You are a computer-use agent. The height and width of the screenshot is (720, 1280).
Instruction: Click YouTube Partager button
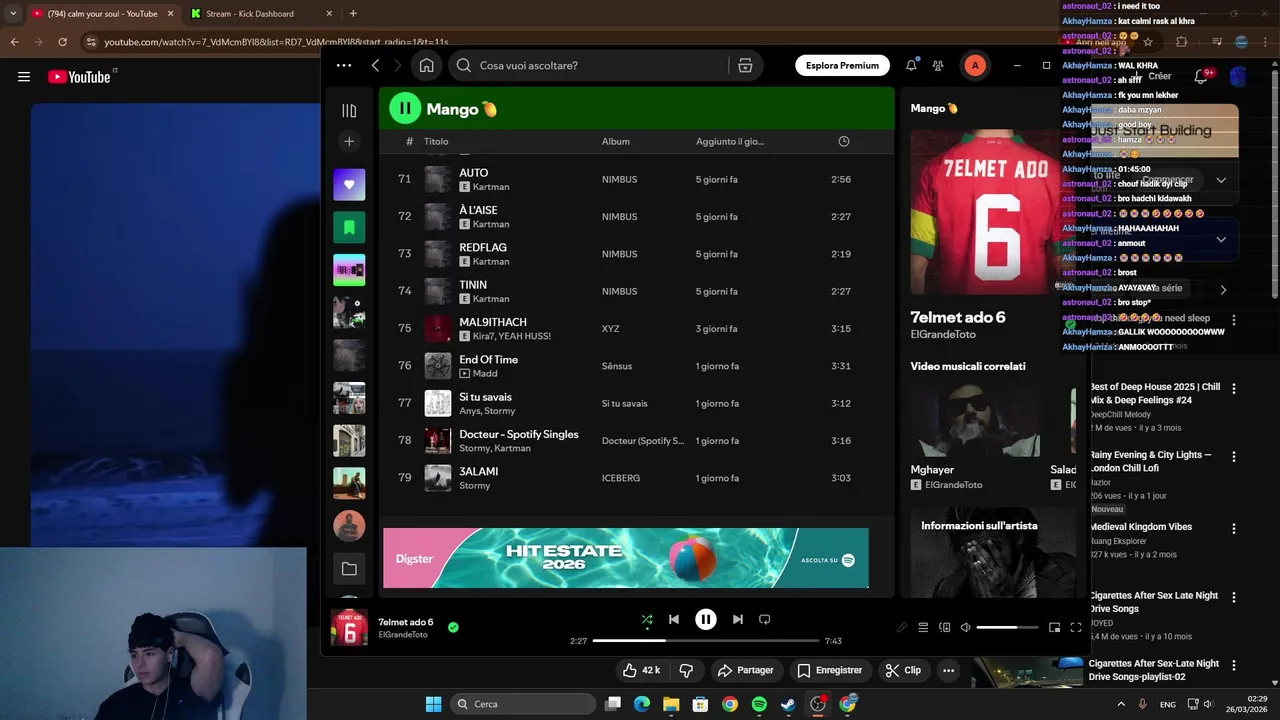pyautogui.click(x=746, y=670)
